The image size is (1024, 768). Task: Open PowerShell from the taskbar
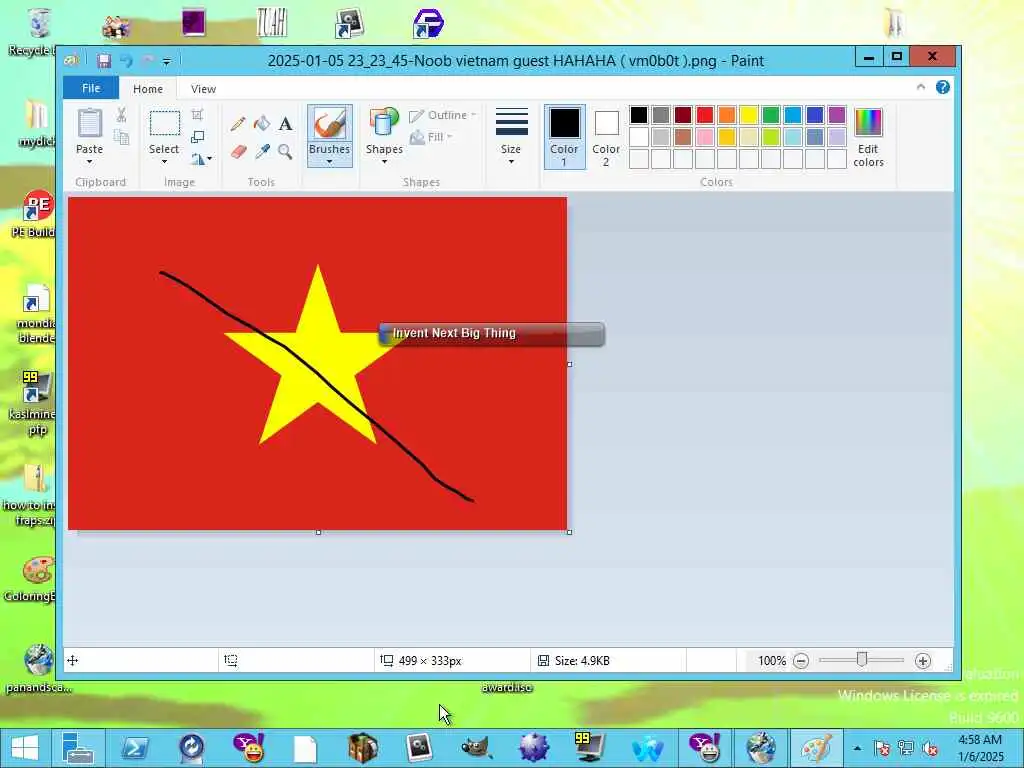pyautogui.click(x=135, y=748)
